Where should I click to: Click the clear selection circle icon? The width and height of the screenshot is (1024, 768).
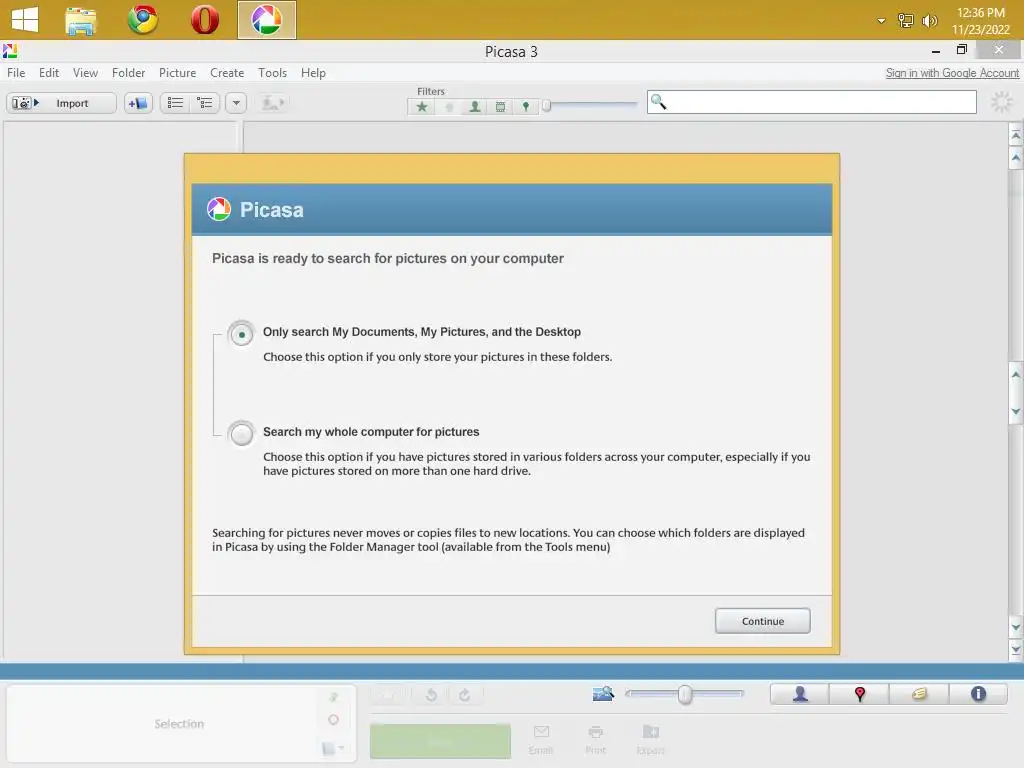click(334, 720)
